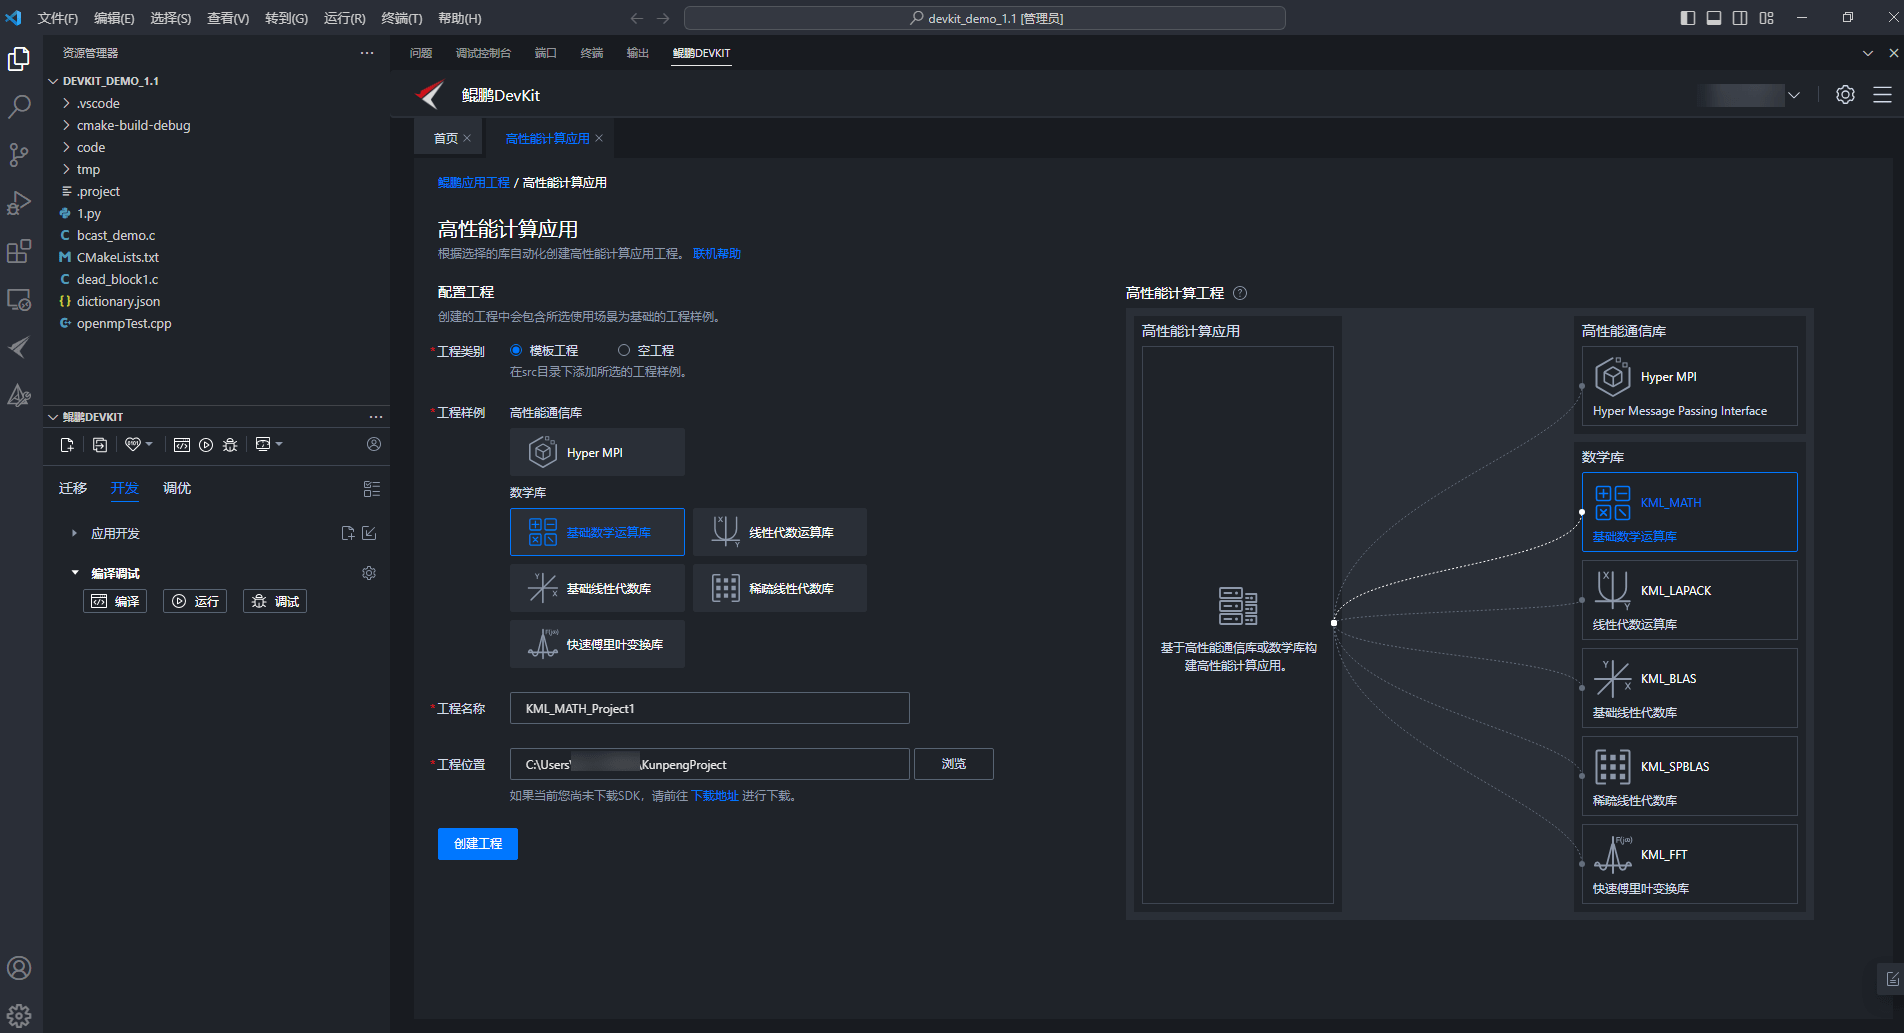Click the import project icon in DevKit toolbar

(100, 445)
